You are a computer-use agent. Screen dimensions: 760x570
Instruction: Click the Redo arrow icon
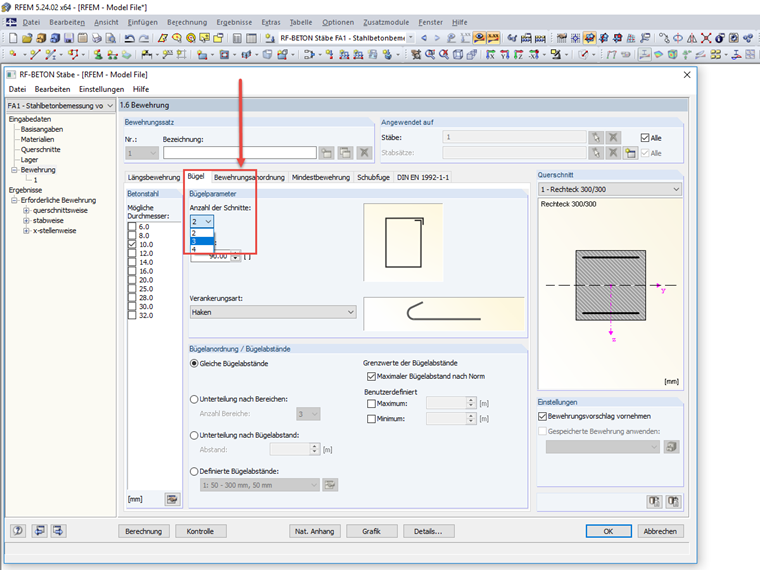[144, 38]
